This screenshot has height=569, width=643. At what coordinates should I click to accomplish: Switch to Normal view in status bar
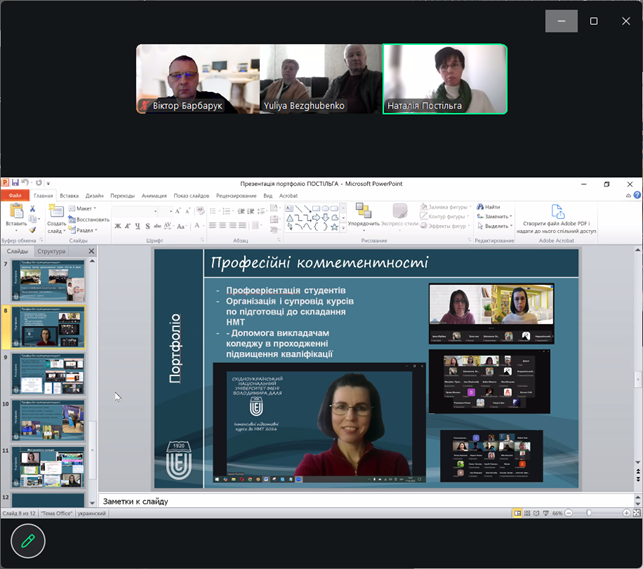[x=518, y=513]
